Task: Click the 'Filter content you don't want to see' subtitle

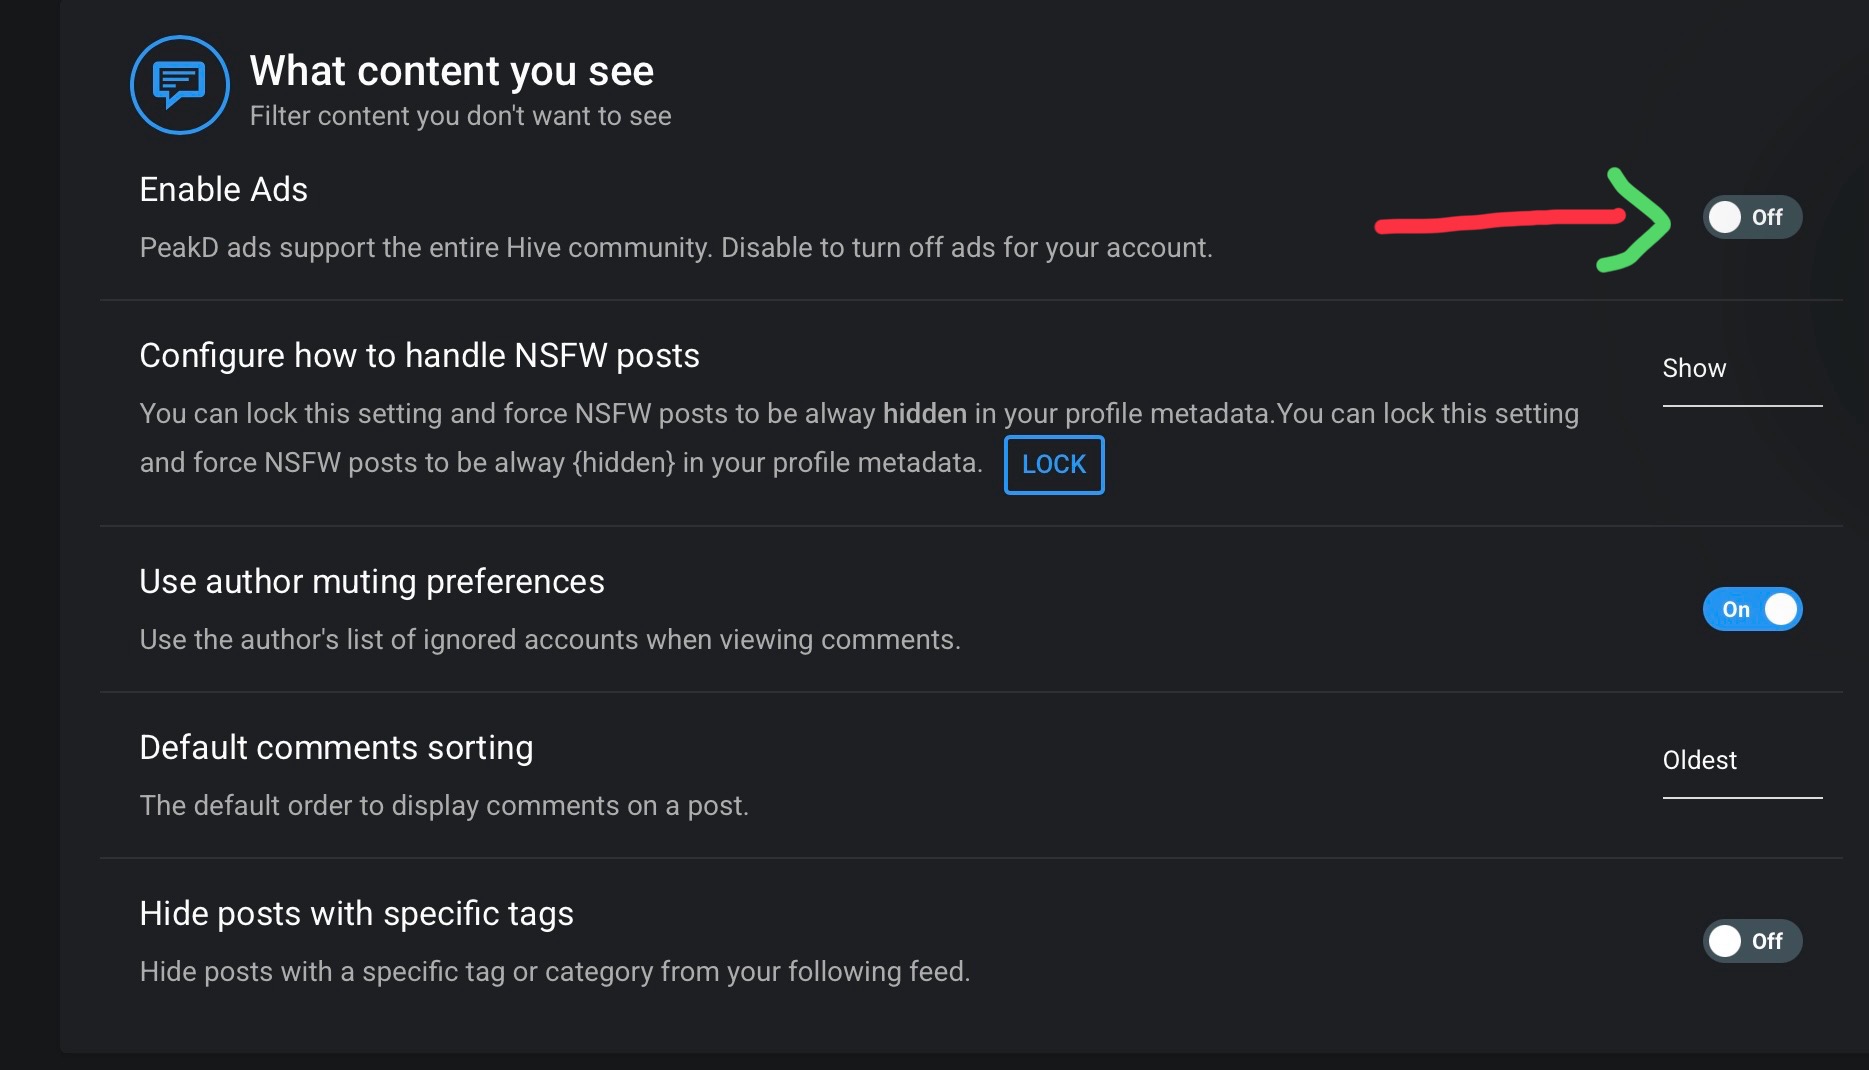Action: (x=460, y=116)
